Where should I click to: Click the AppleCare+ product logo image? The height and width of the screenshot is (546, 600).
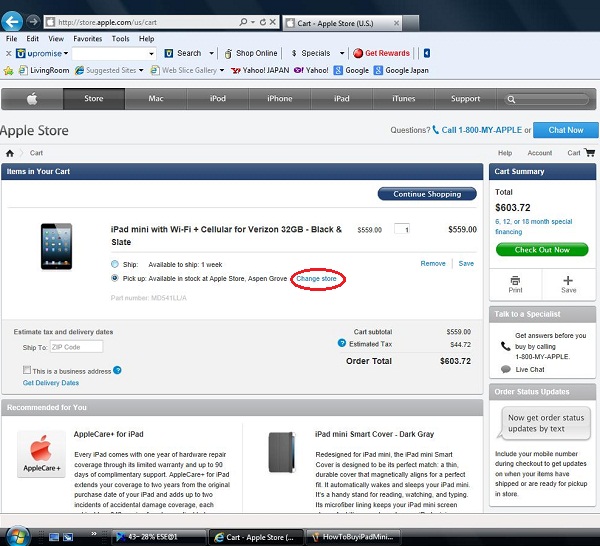coord(41,454)
